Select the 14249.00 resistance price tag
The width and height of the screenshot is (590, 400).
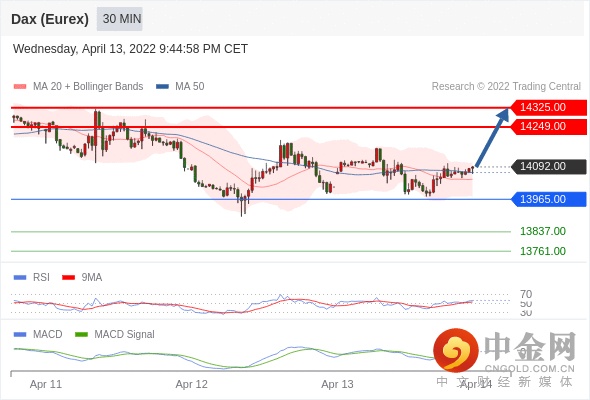(x=549, y=126)
